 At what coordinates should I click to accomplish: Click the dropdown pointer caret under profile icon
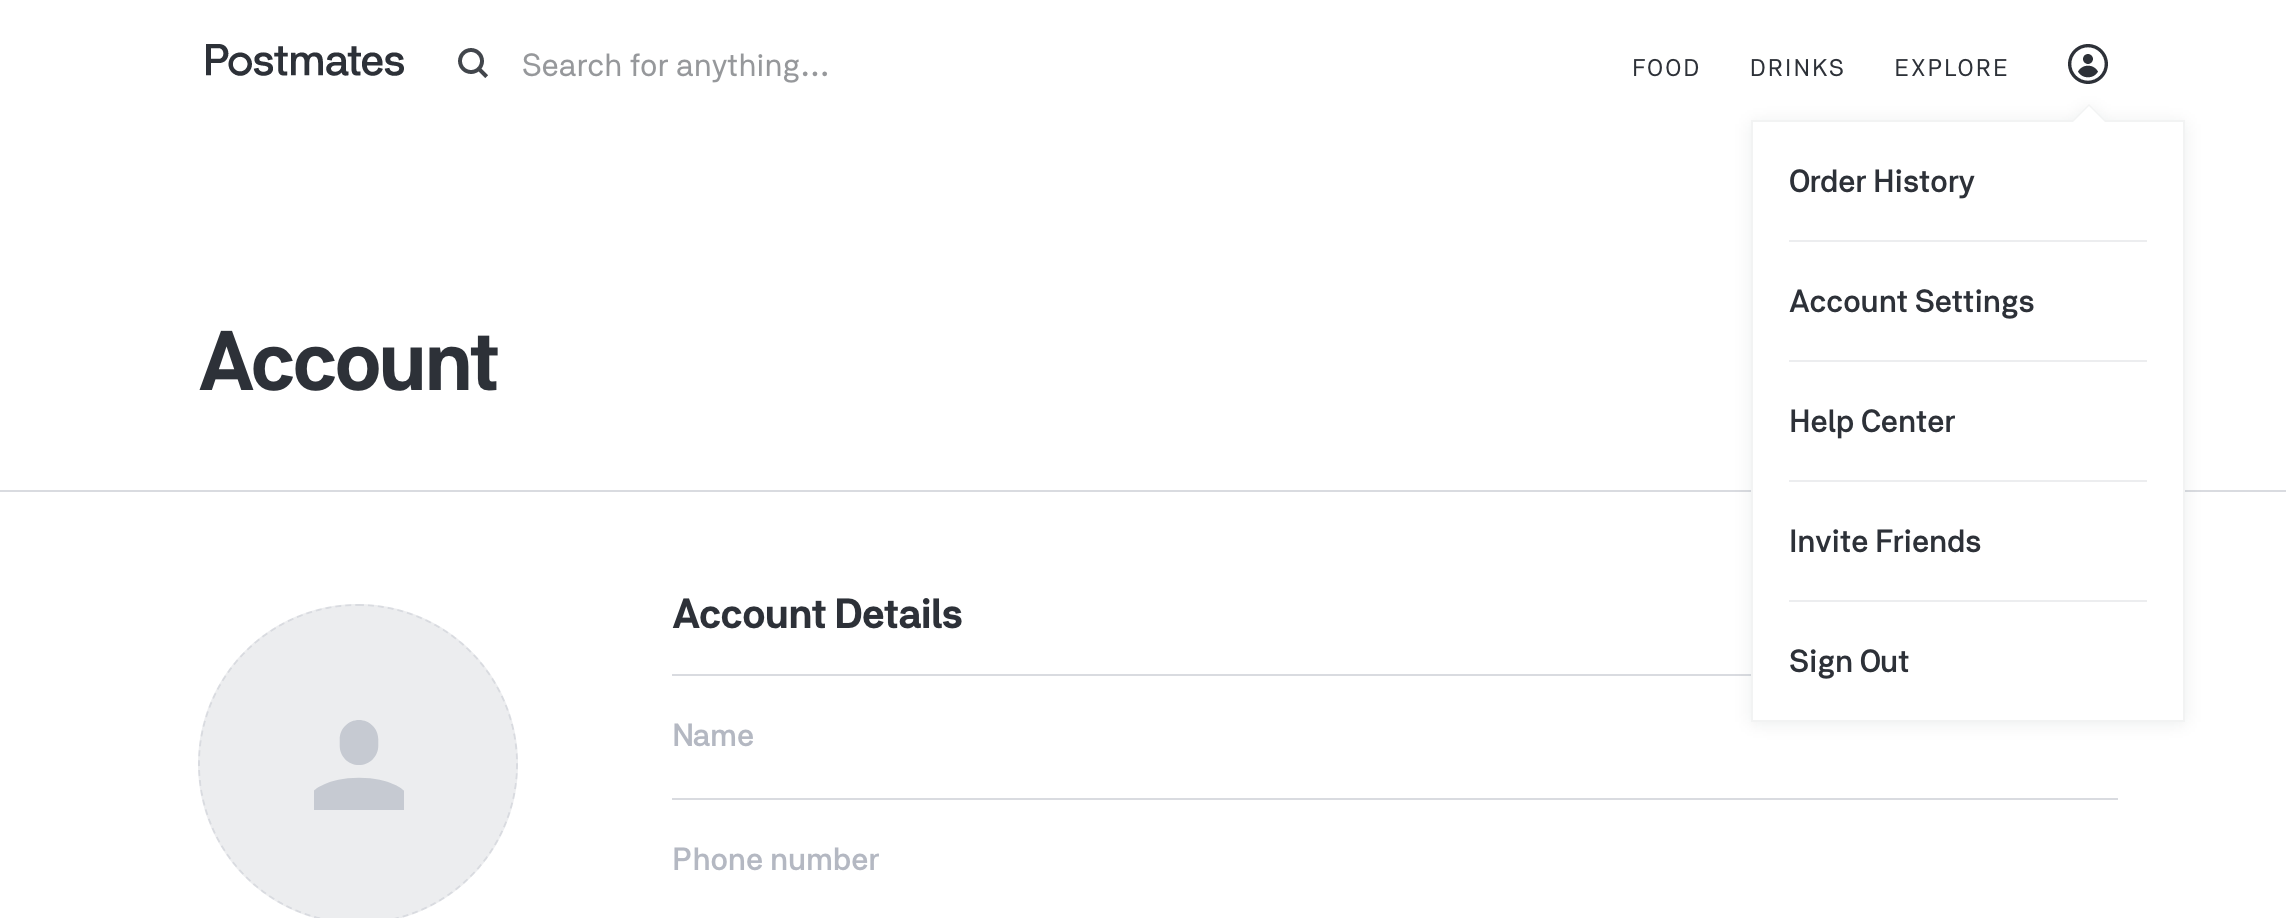[2088, 113]
